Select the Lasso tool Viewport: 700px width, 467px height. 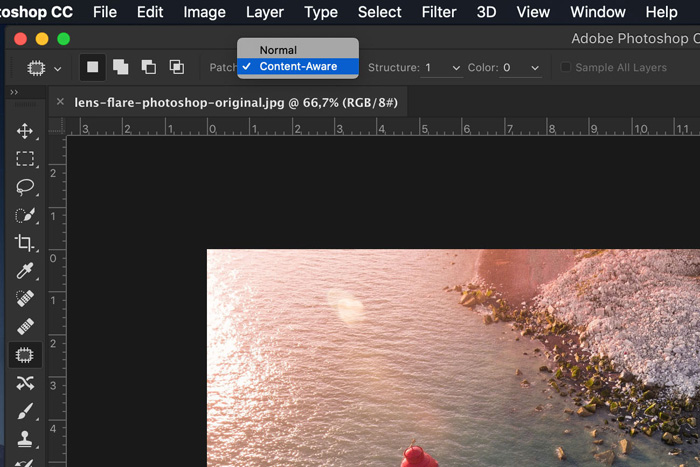pos(25,187)
